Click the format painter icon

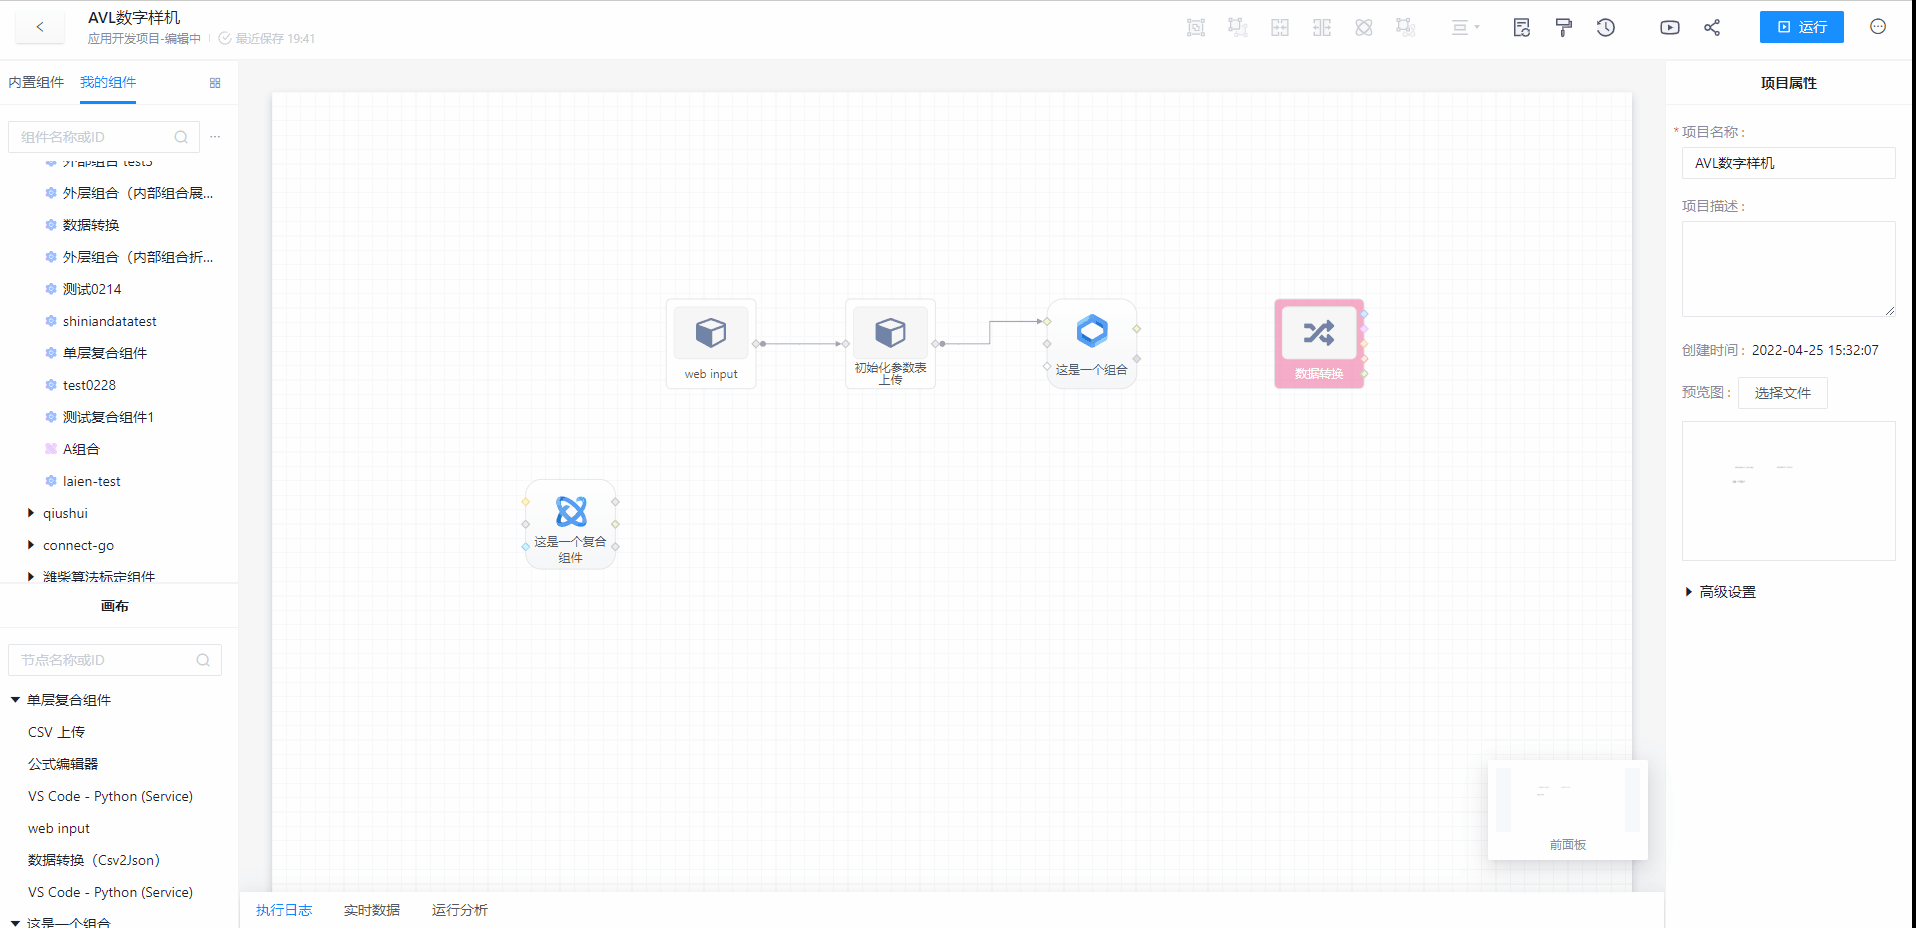1564,28
